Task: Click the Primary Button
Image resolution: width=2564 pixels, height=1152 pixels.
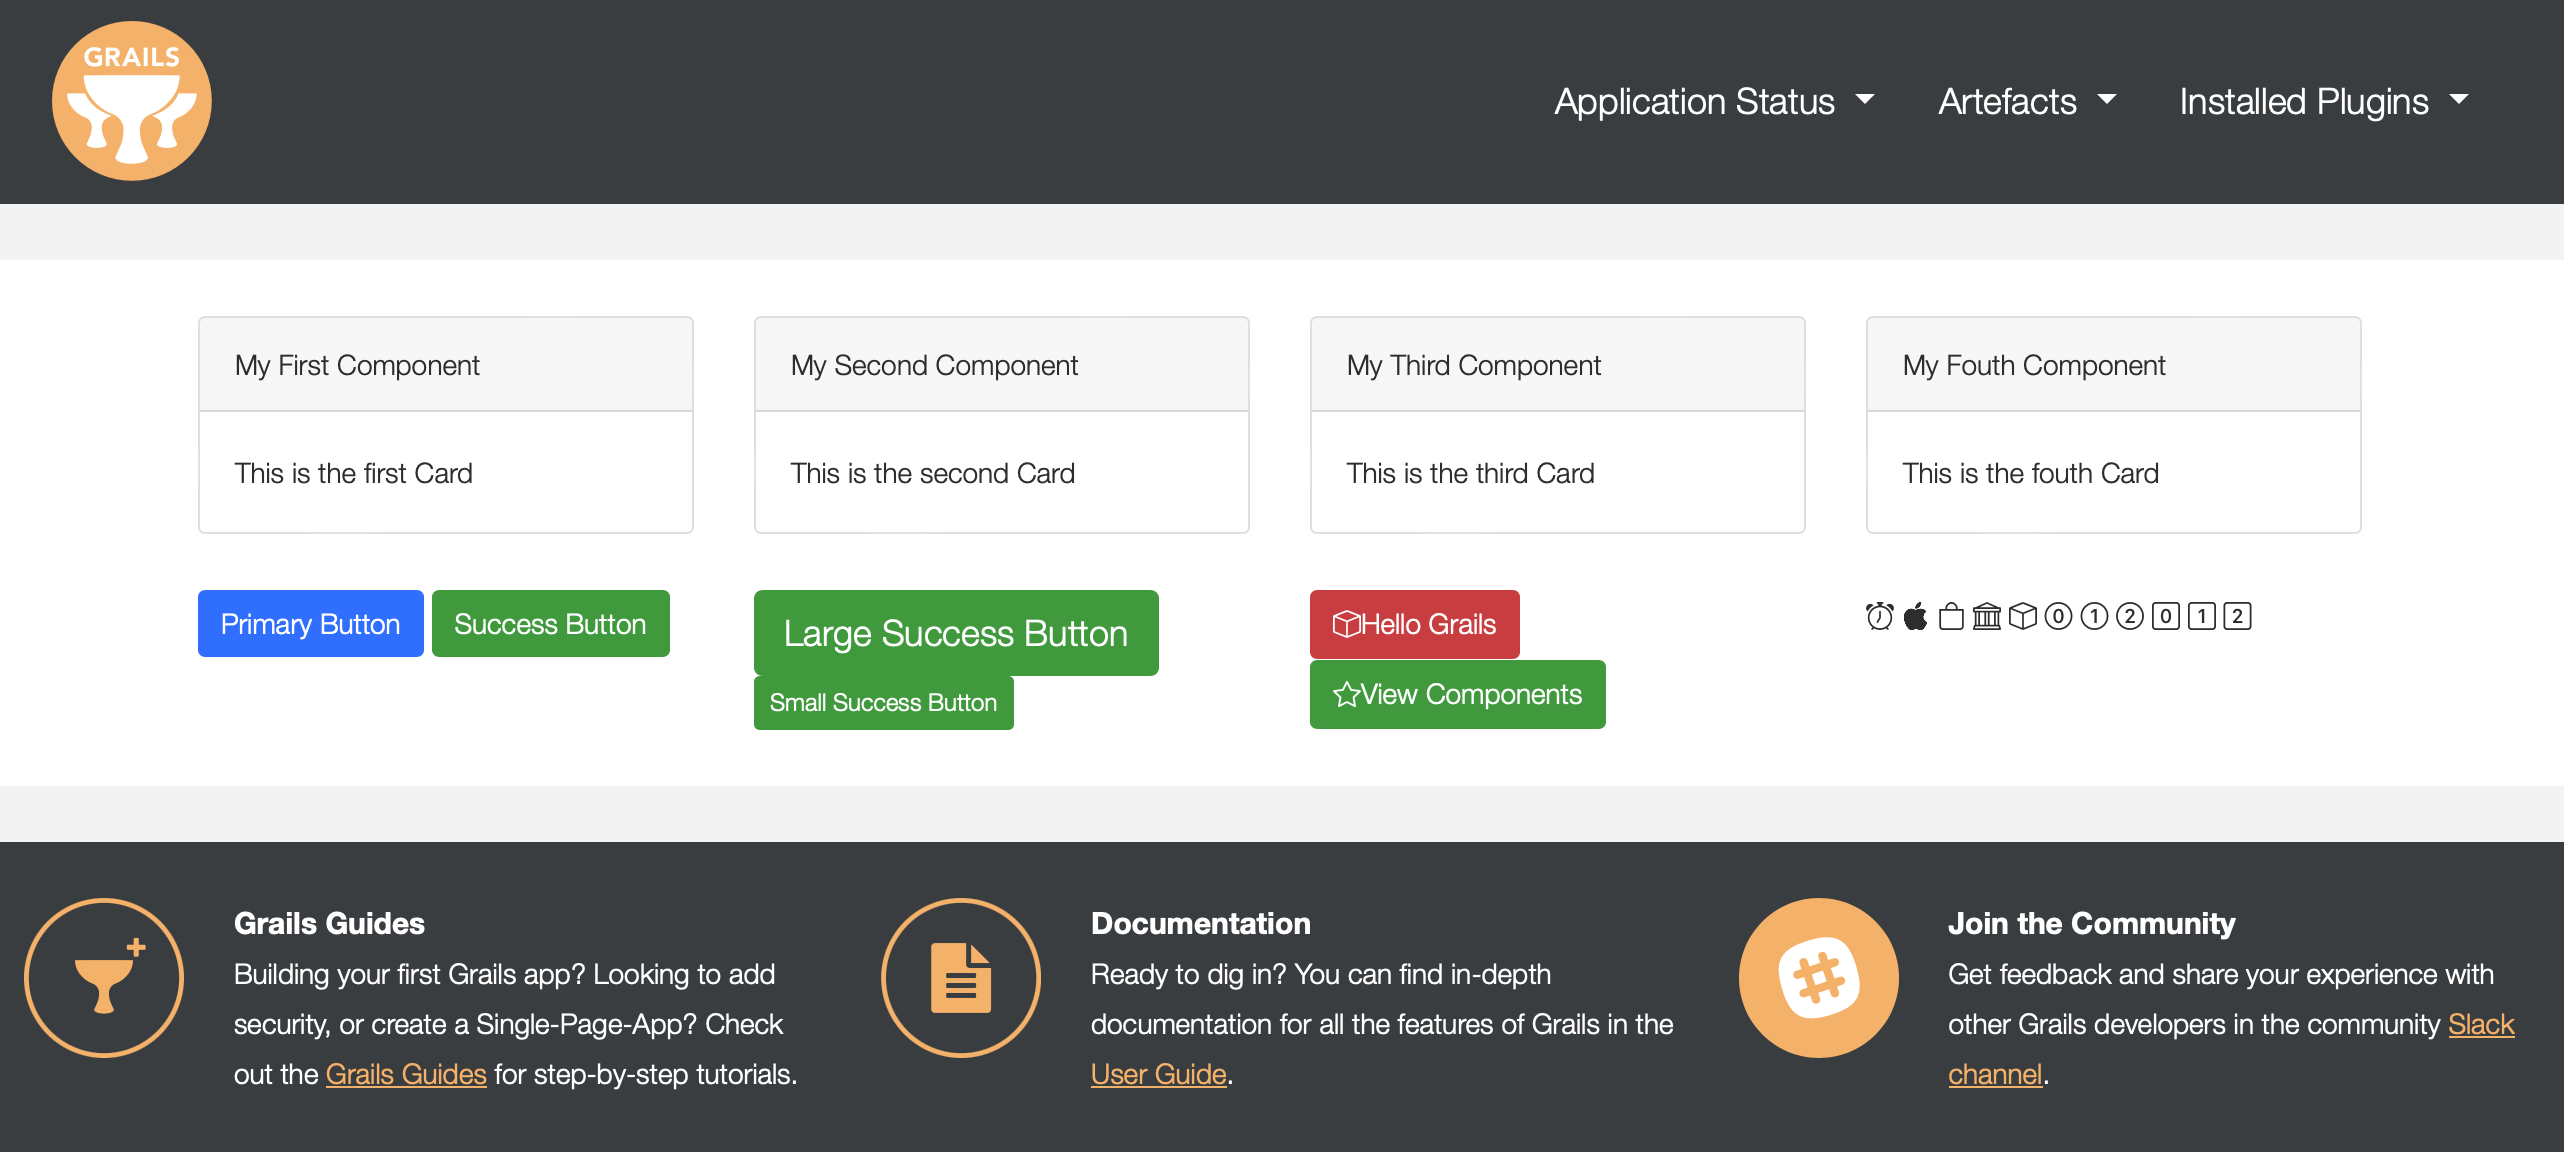Action: [x=311, y=624]
